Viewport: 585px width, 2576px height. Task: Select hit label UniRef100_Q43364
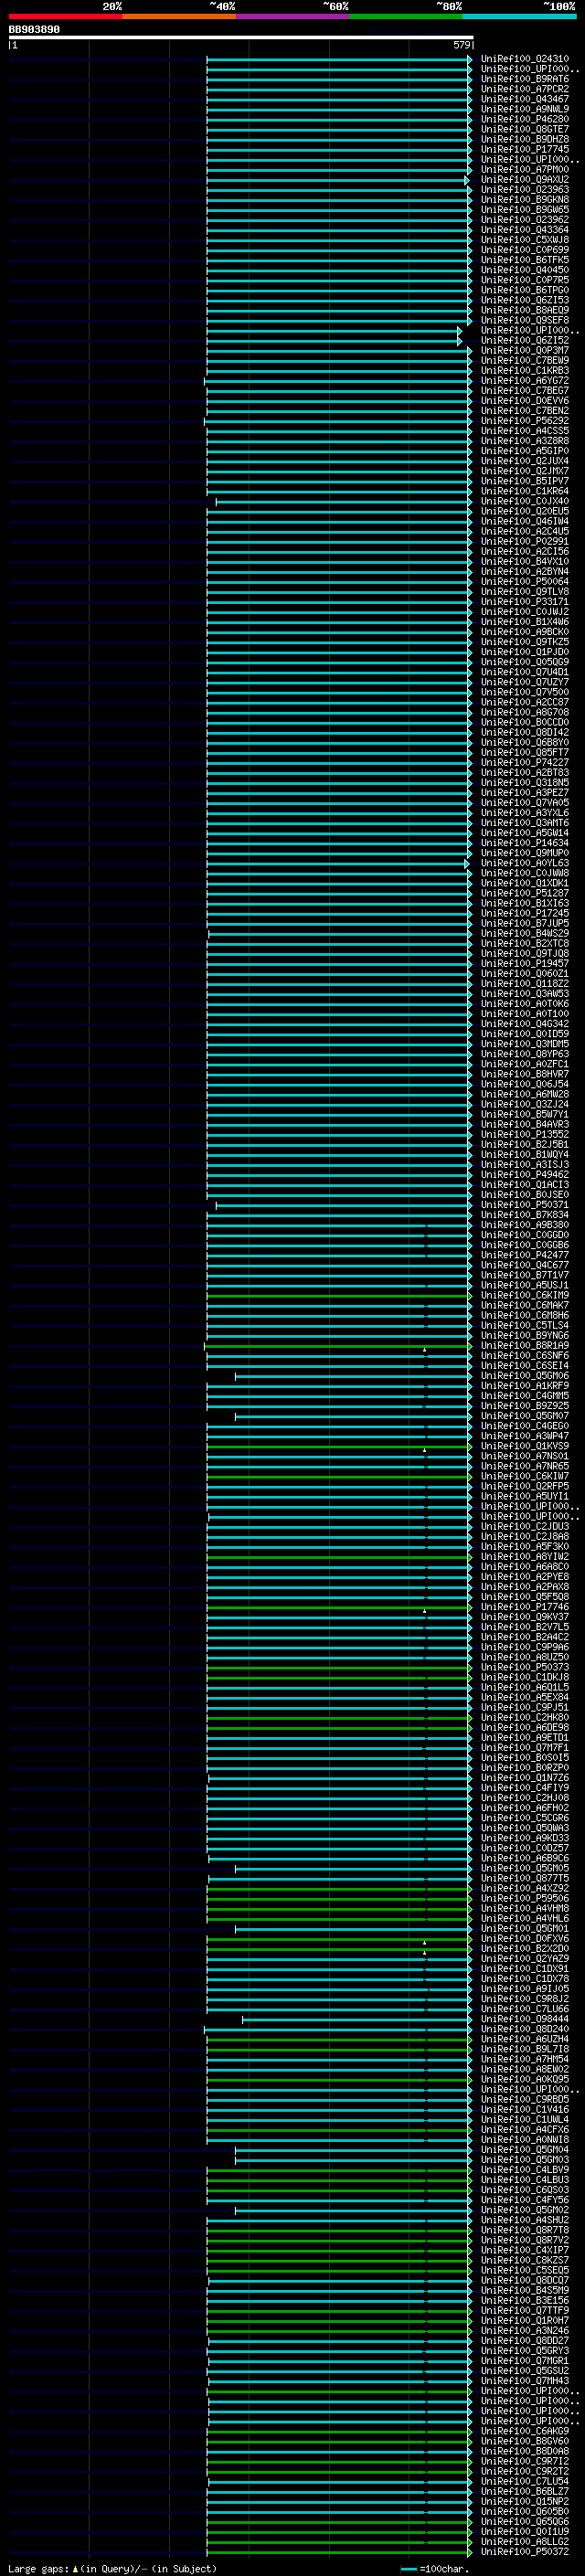click(x=524, y=230)
